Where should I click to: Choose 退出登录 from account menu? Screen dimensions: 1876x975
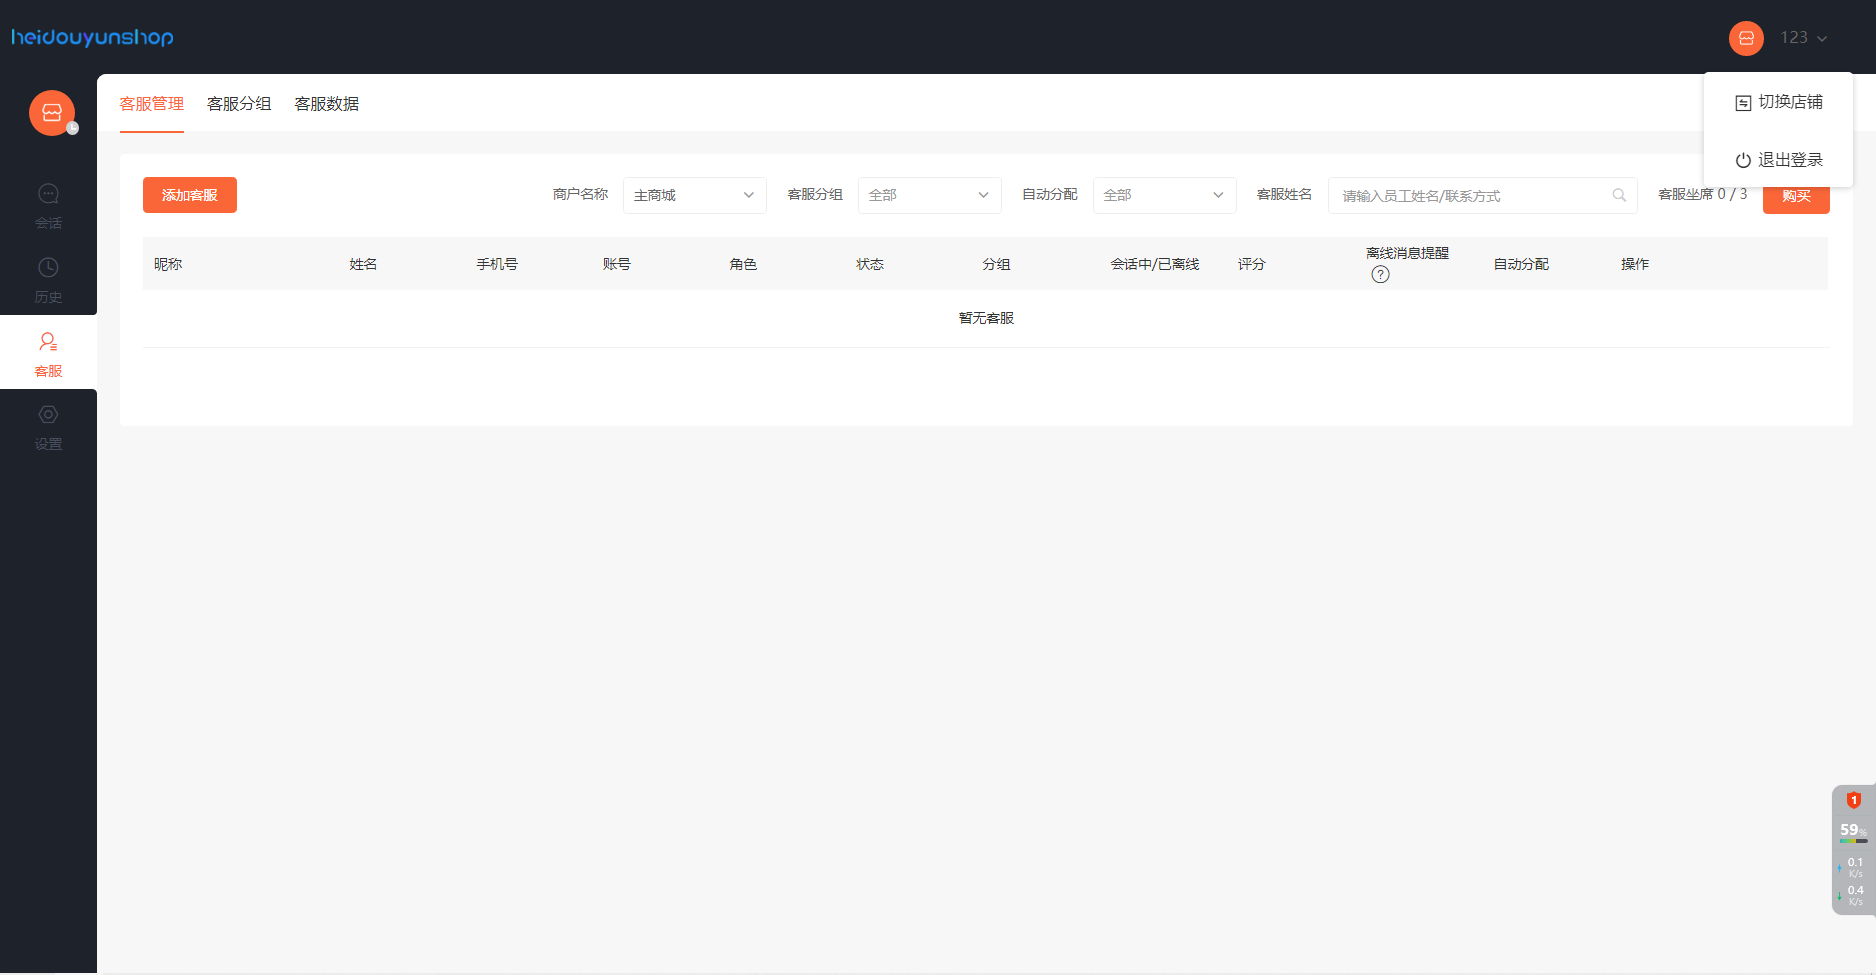coord(1779,160)
